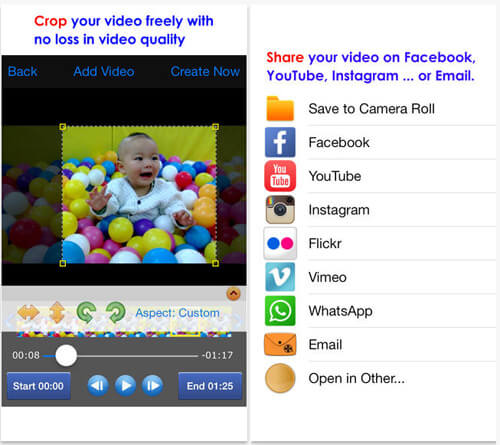
Task: Open the Aspect: Custom selector
Action: (x=177, y=313)
